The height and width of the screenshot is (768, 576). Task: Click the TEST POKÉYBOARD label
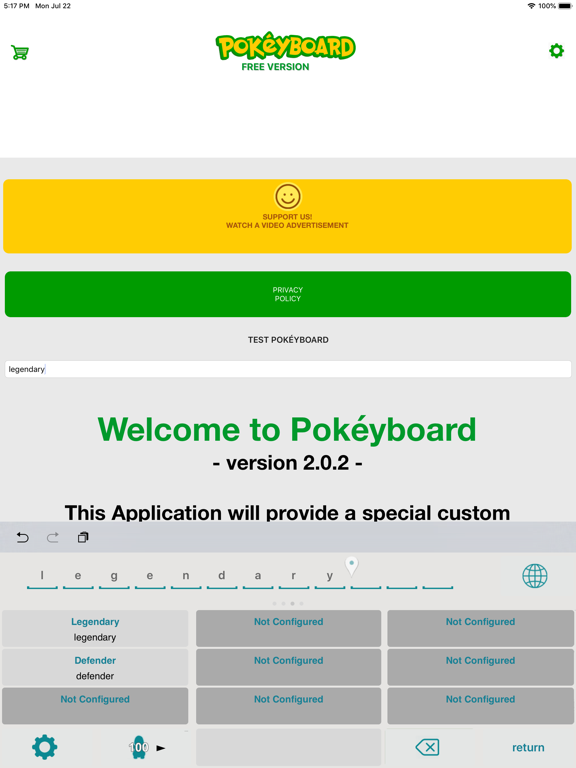click(x=288, y=339)
